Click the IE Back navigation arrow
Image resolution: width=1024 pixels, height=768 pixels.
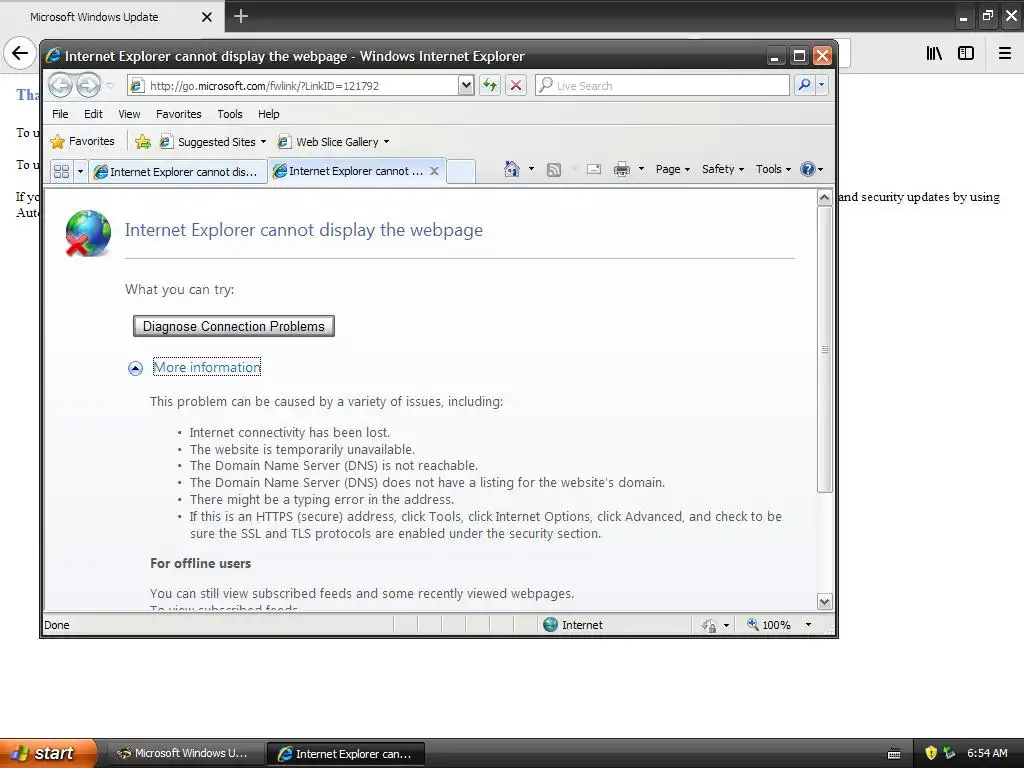(x=60, y=85)
